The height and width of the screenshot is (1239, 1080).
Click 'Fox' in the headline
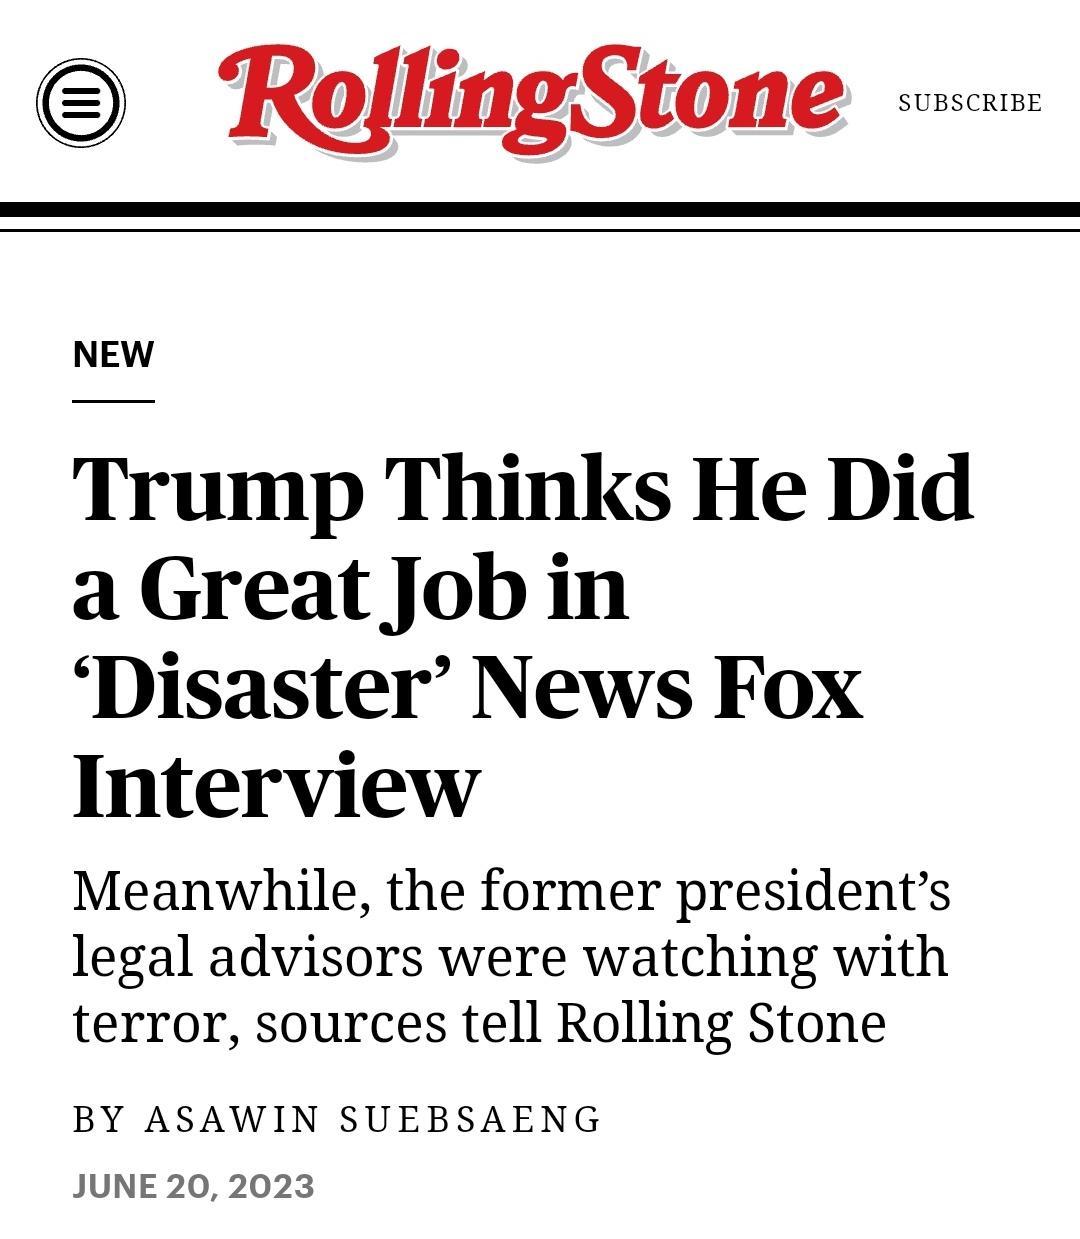(x=787, y=688)
